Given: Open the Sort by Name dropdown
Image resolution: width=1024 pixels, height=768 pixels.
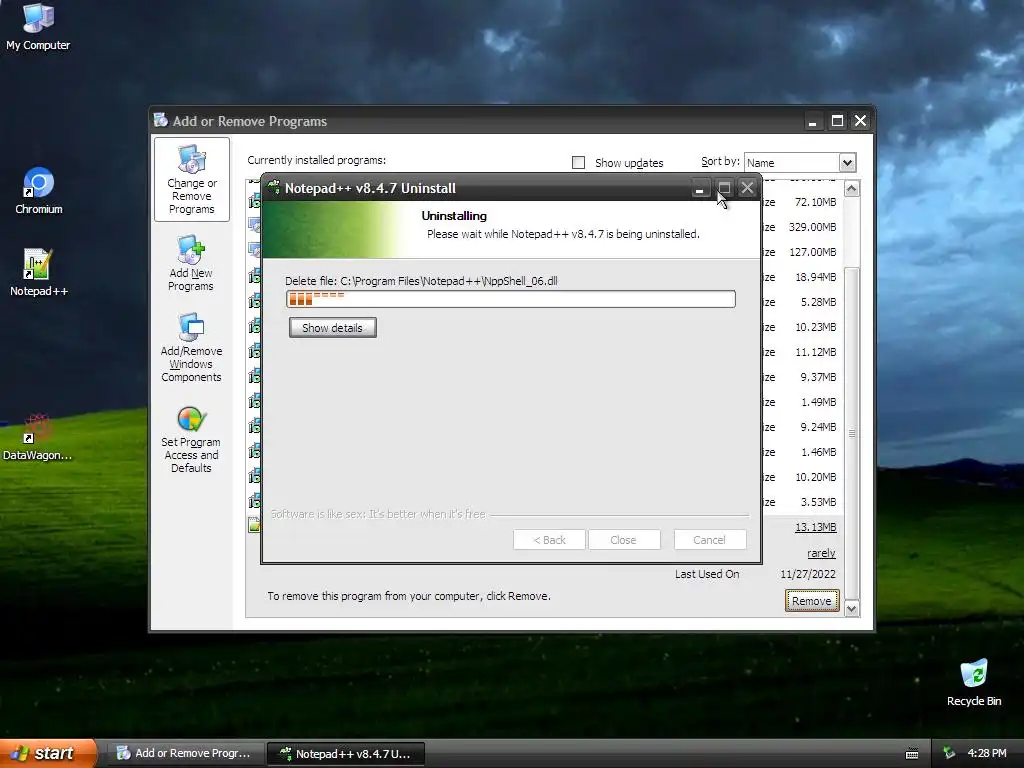Looking at the screenshot, I should [847, 163].
